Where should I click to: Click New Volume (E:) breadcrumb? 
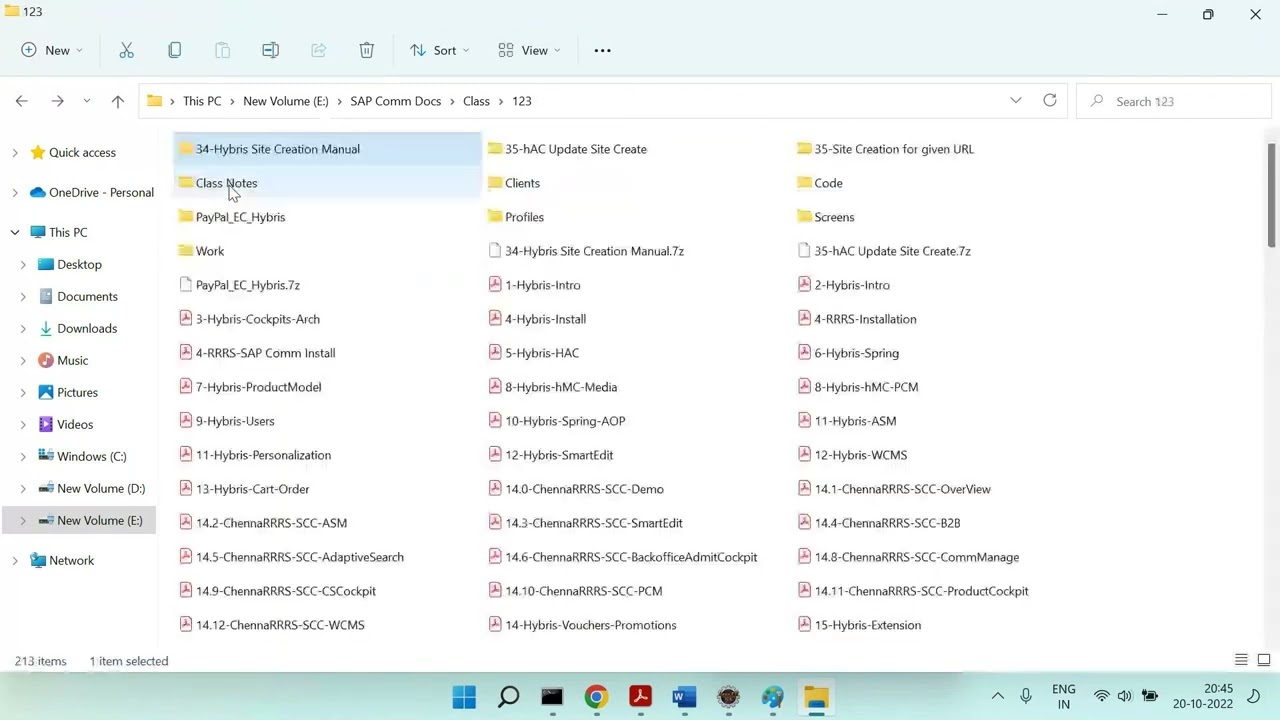pyautogui.click(x=286, y=101)
